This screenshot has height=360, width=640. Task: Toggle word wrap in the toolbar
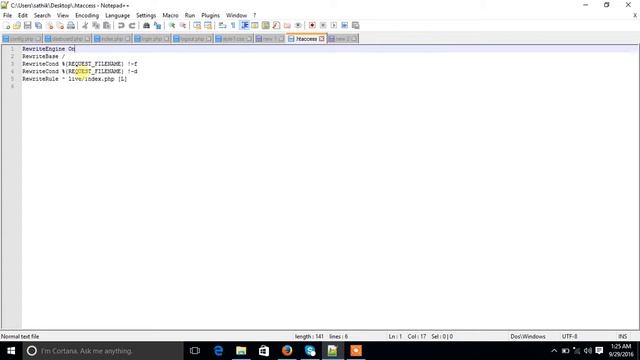[x=222, y=25]
